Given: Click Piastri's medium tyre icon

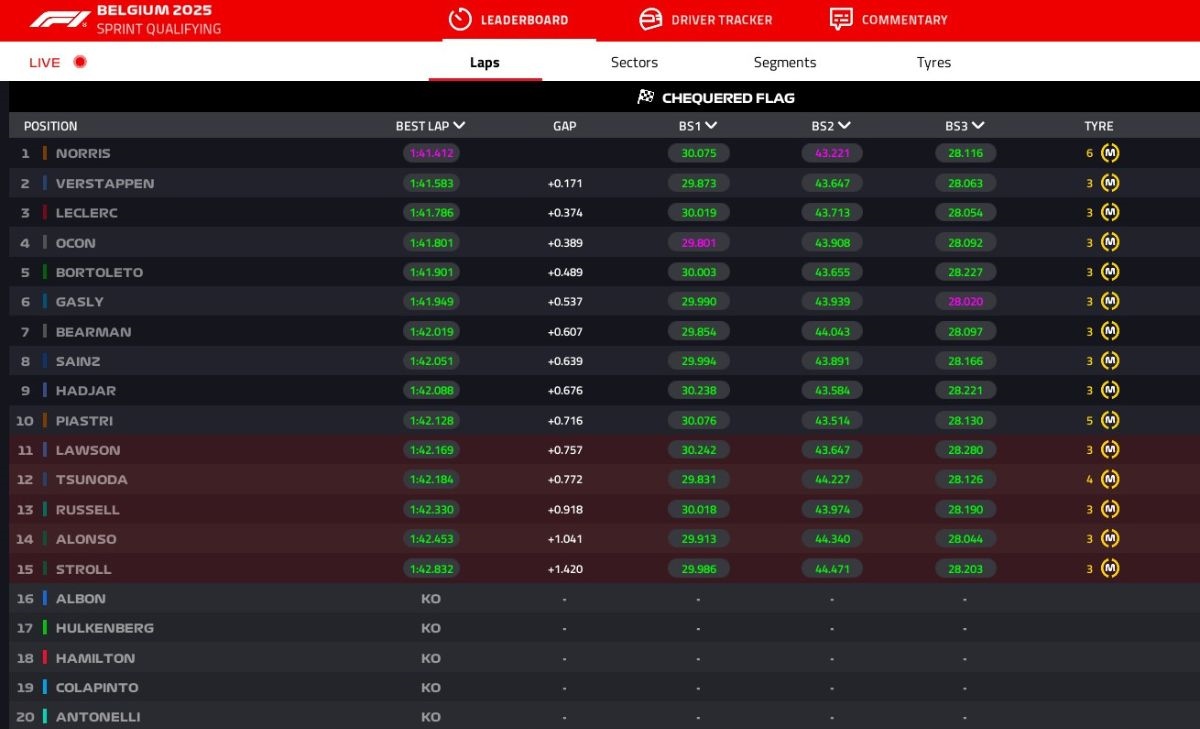Looking at the screenshot, I should coord(1110,421).
